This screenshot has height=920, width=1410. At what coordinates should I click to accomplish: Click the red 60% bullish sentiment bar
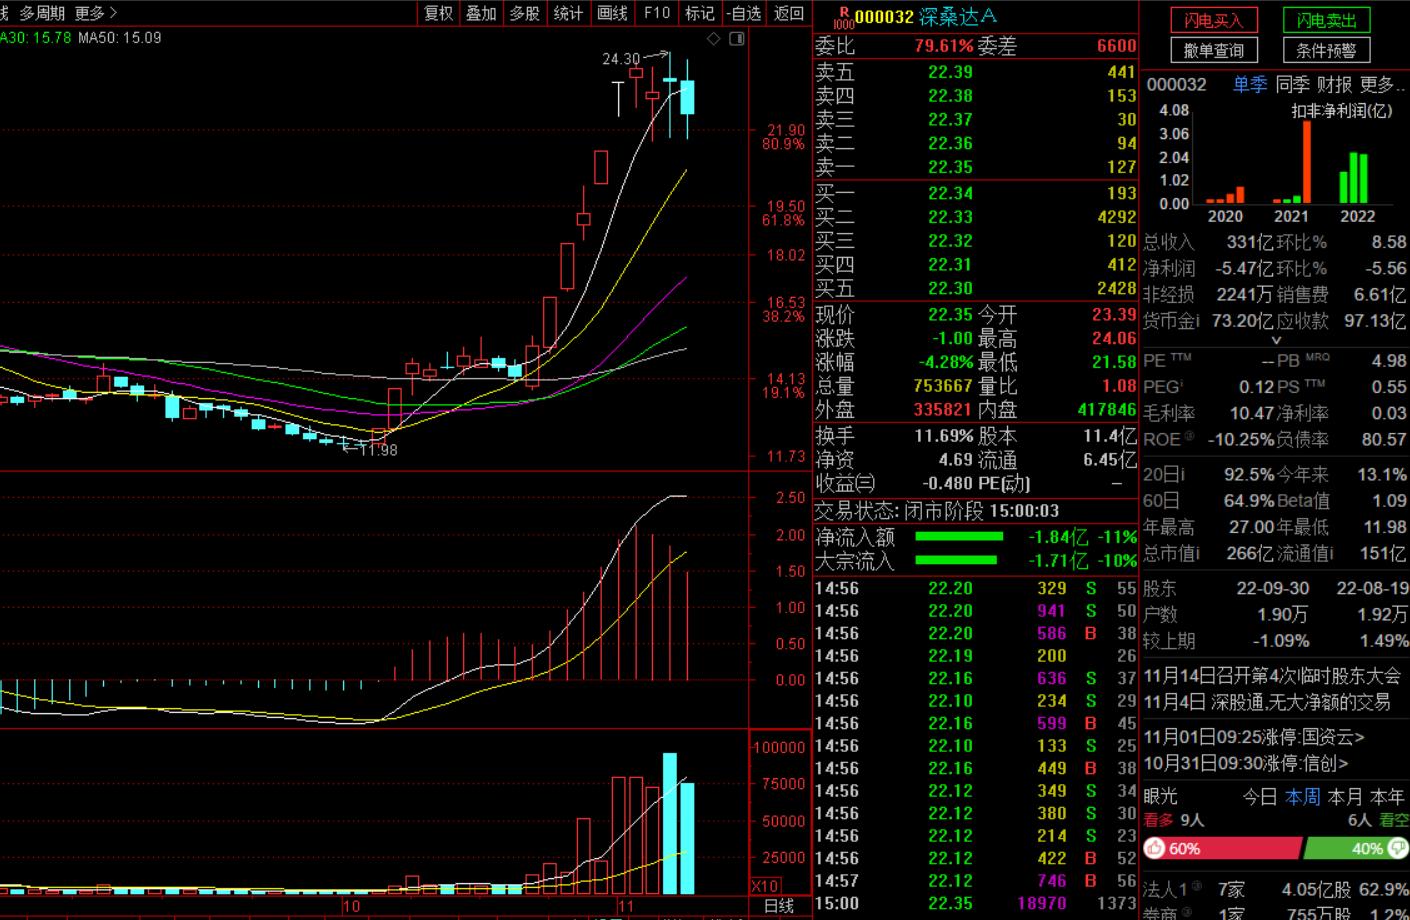coord(1230,848)
